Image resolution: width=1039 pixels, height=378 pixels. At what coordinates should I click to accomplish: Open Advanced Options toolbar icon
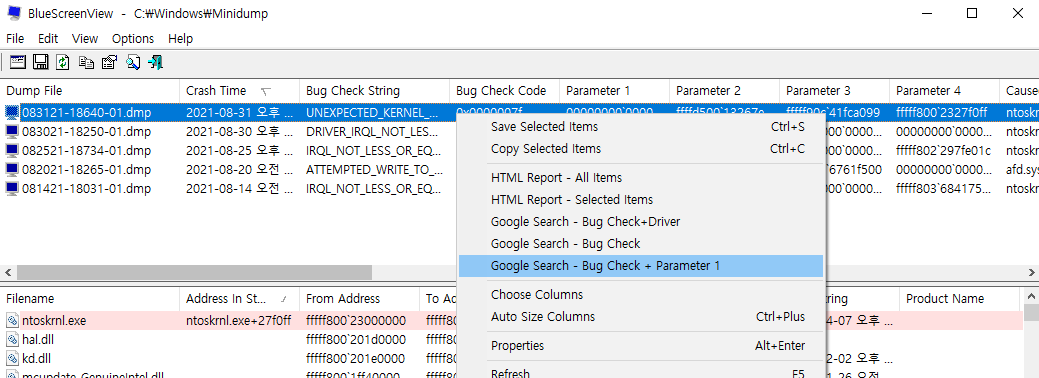18,62
